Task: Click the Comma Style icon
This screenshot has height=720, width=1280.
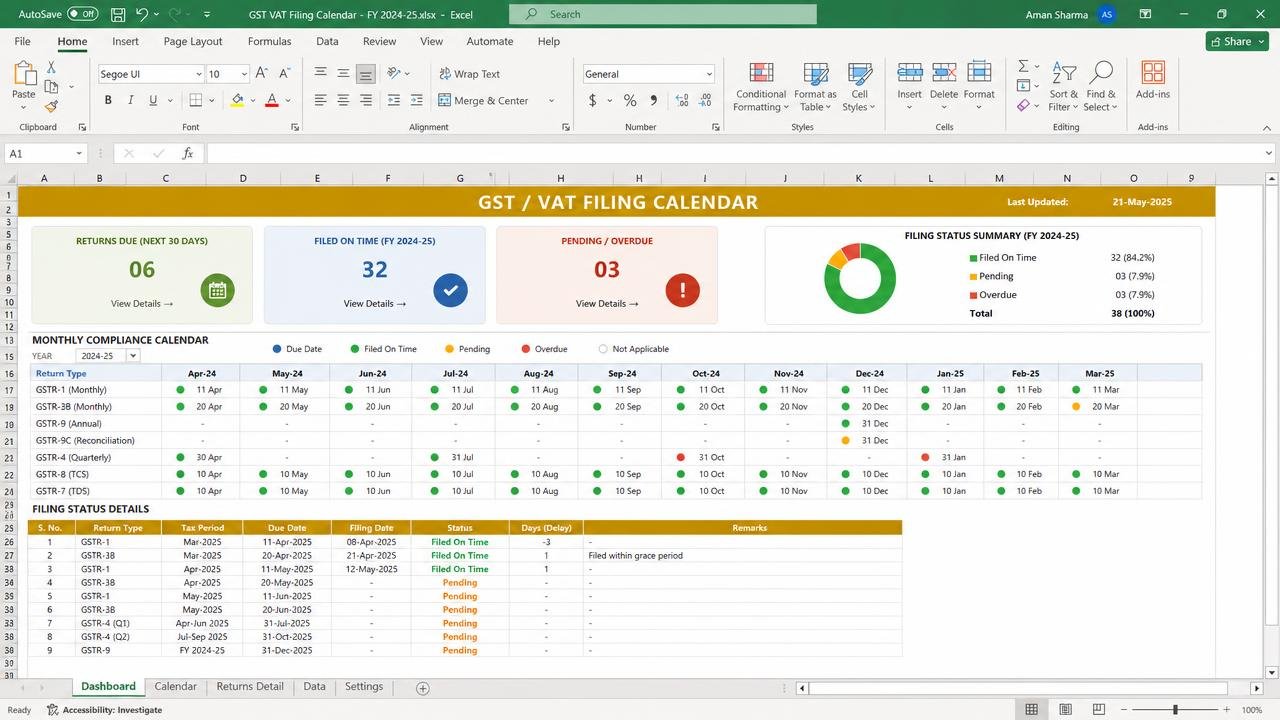Action: tap(654, 100)
